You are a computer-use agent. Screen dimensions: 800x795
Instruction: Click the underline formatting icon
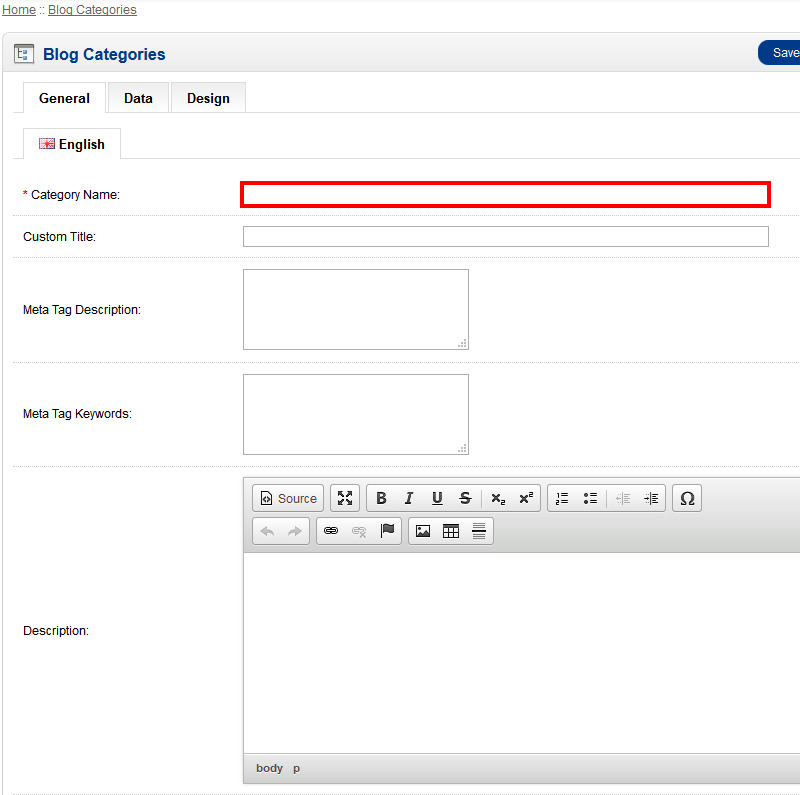tap(437, 498)
